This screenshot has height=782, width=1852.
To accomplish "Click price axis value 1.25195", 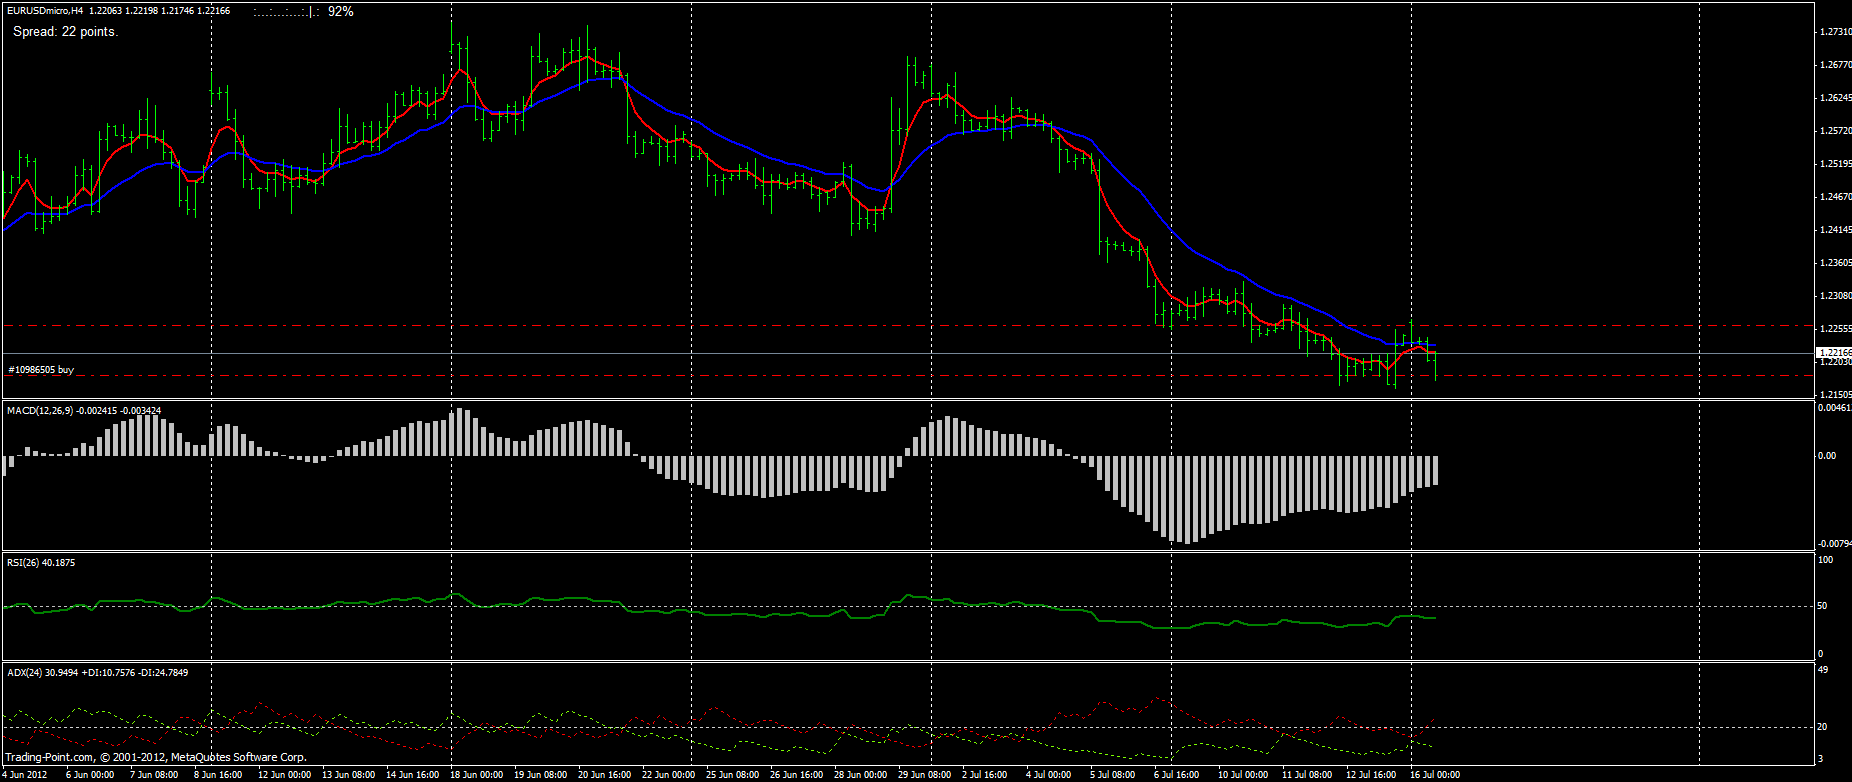I will [1835, 164].
